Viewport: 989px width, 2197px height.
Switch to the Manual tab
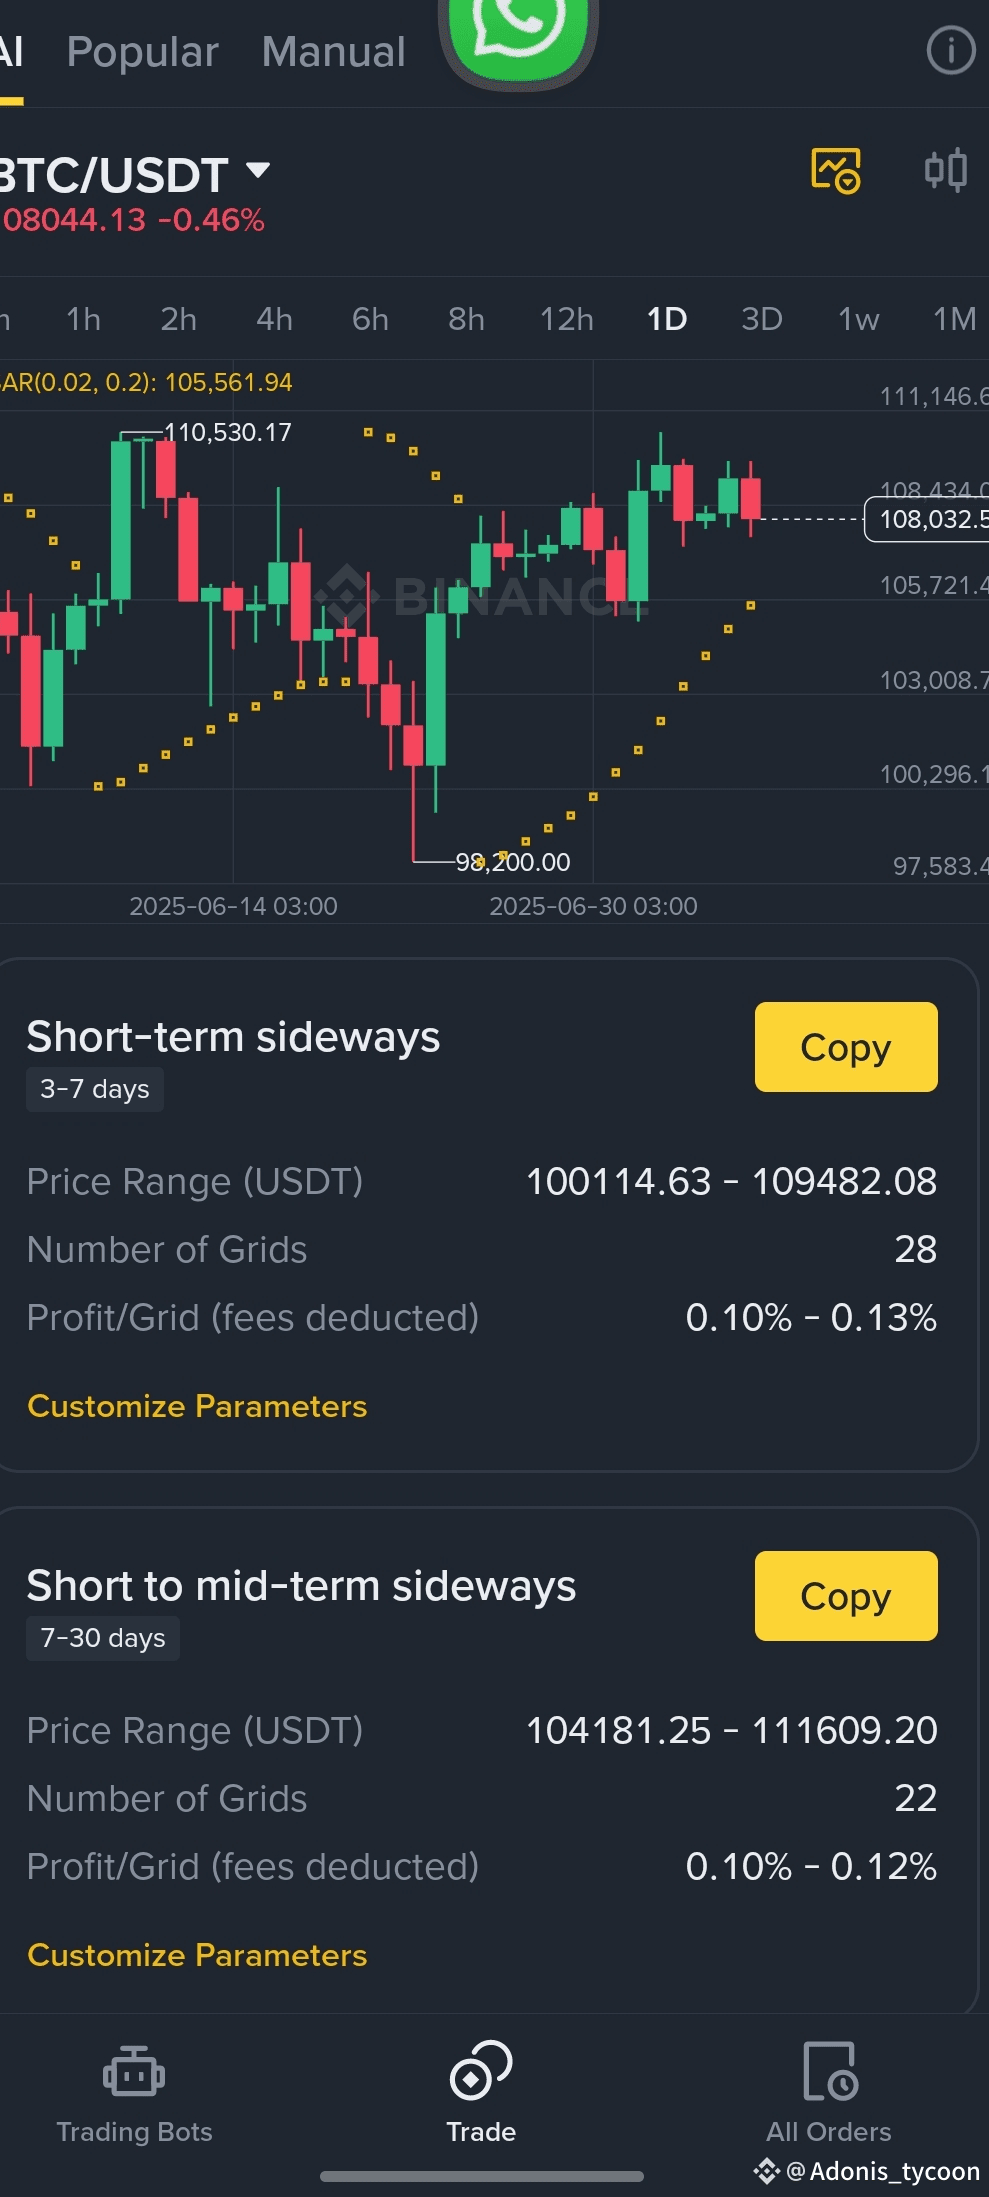[x=333, y=52]
